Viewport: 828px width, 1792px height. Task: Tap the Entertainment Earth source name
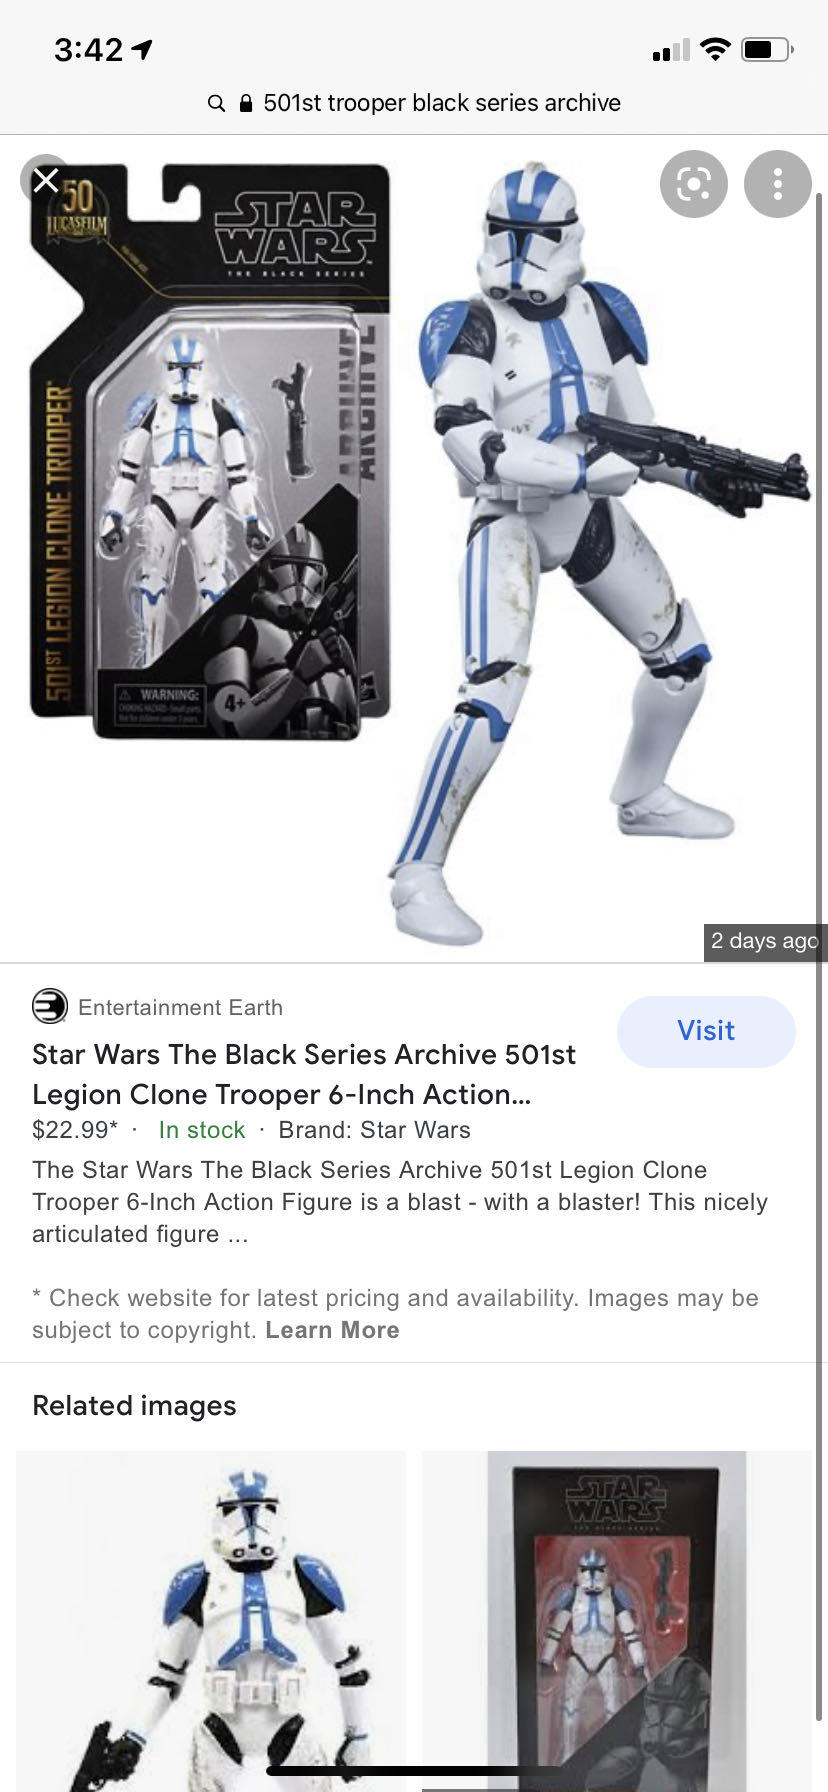click(x=180, y=1007)
